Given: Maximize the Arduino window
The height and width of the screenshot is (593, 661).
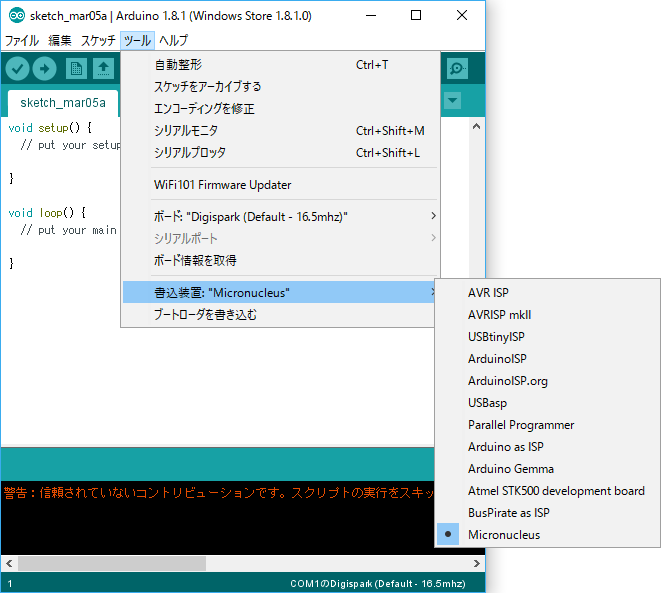Looking at the screenshot, I should coord(416,16).
